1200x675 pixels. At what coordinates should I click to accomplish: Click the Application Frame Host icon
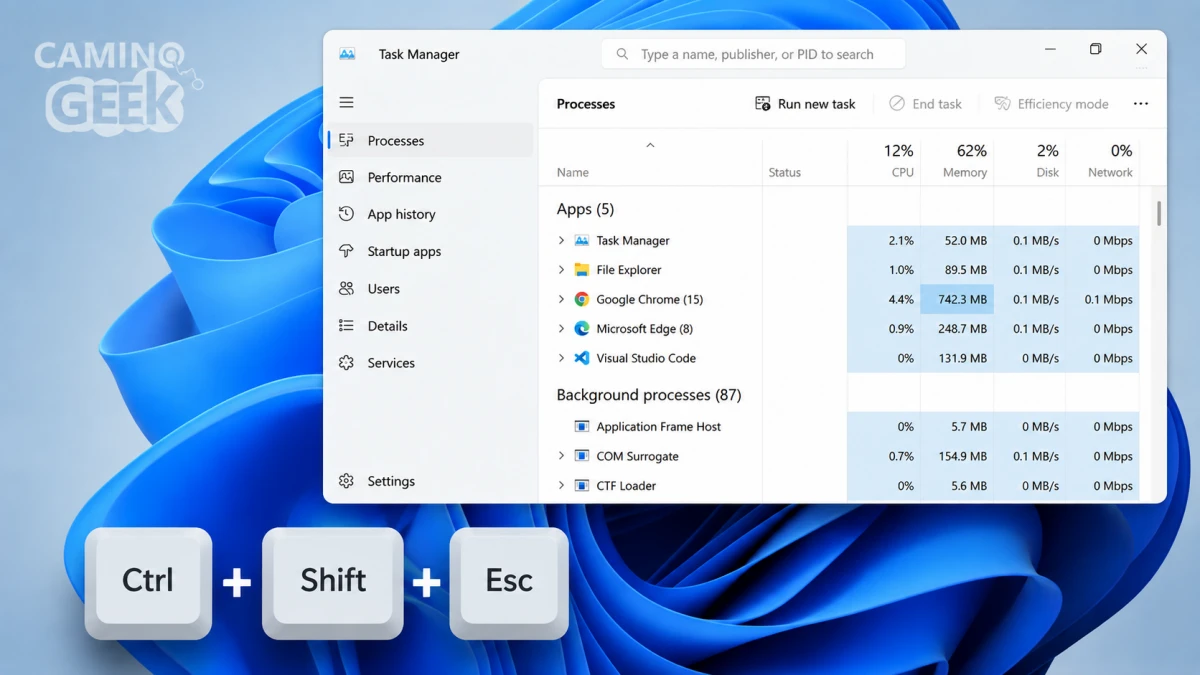581,426
